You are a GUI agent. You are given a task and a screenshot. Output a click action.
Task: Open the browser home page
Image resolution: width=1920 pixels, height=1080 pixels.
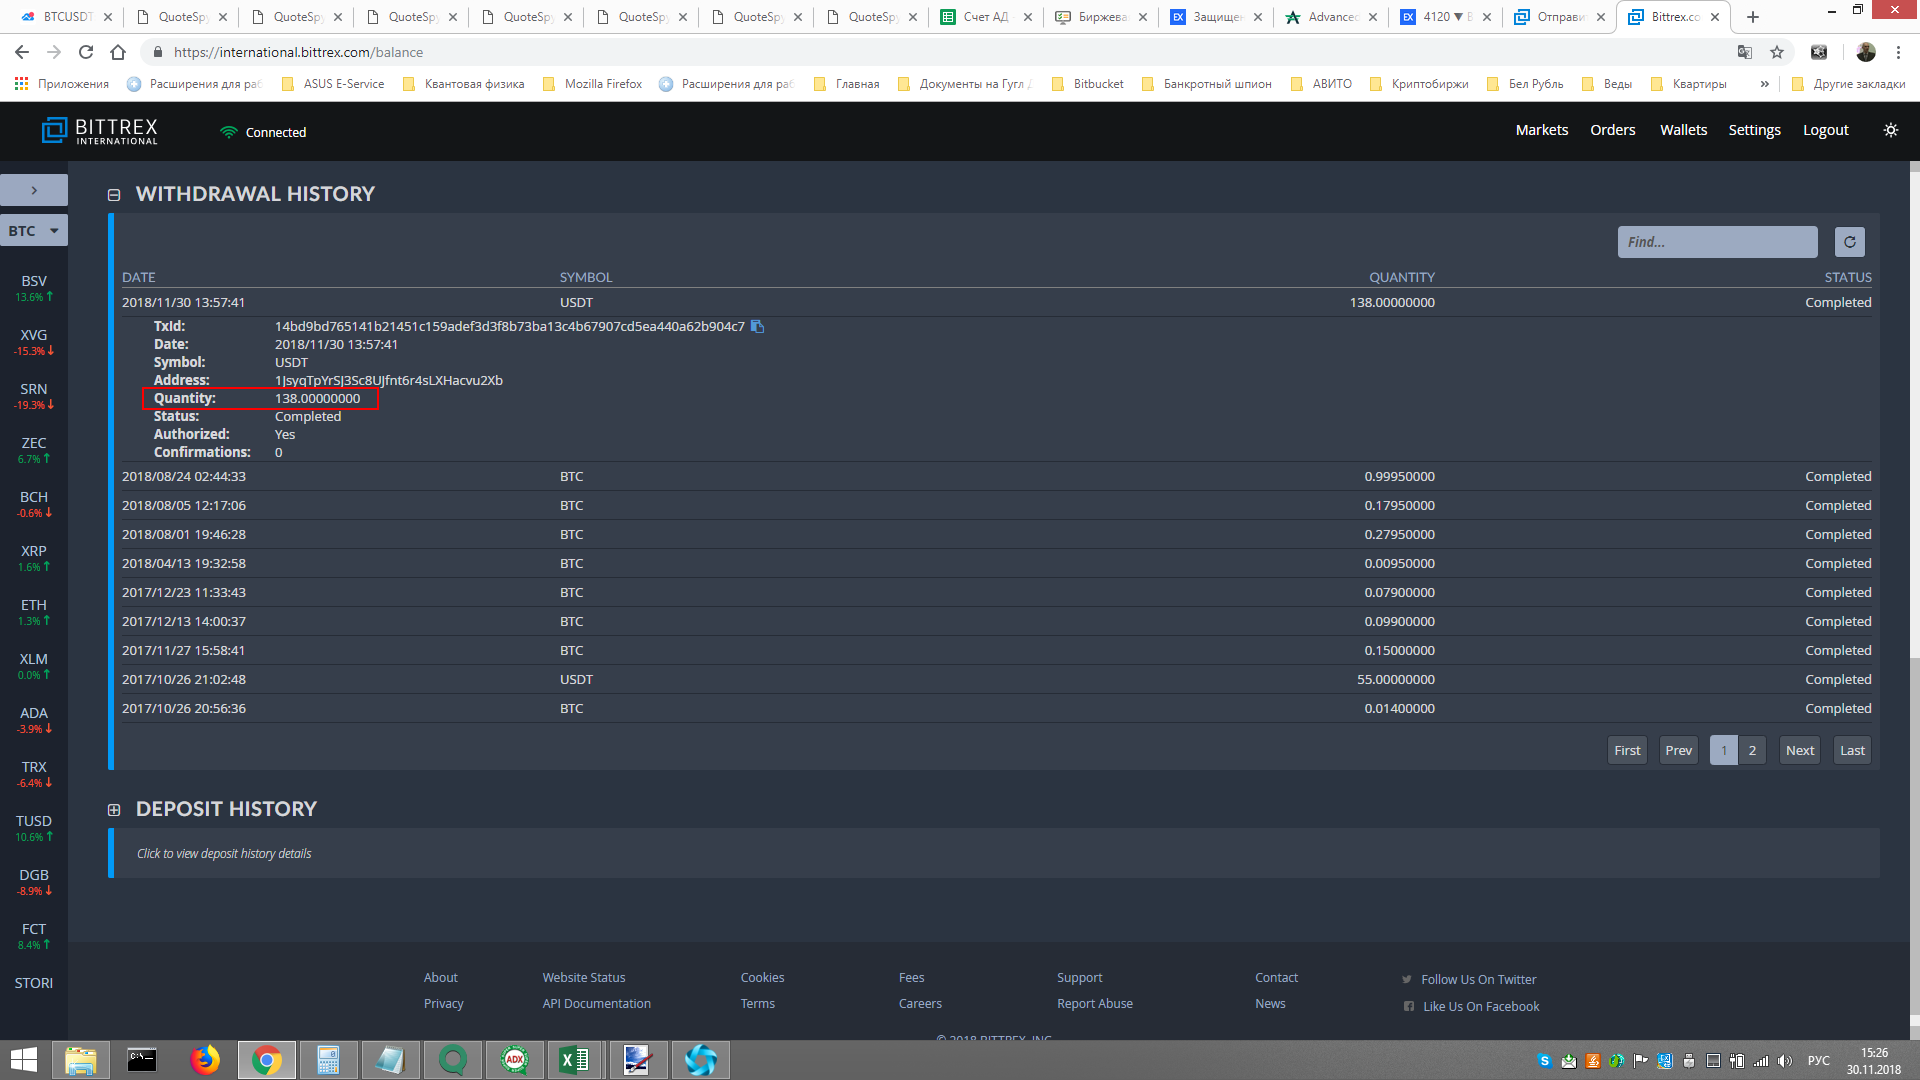pos(118,52)
